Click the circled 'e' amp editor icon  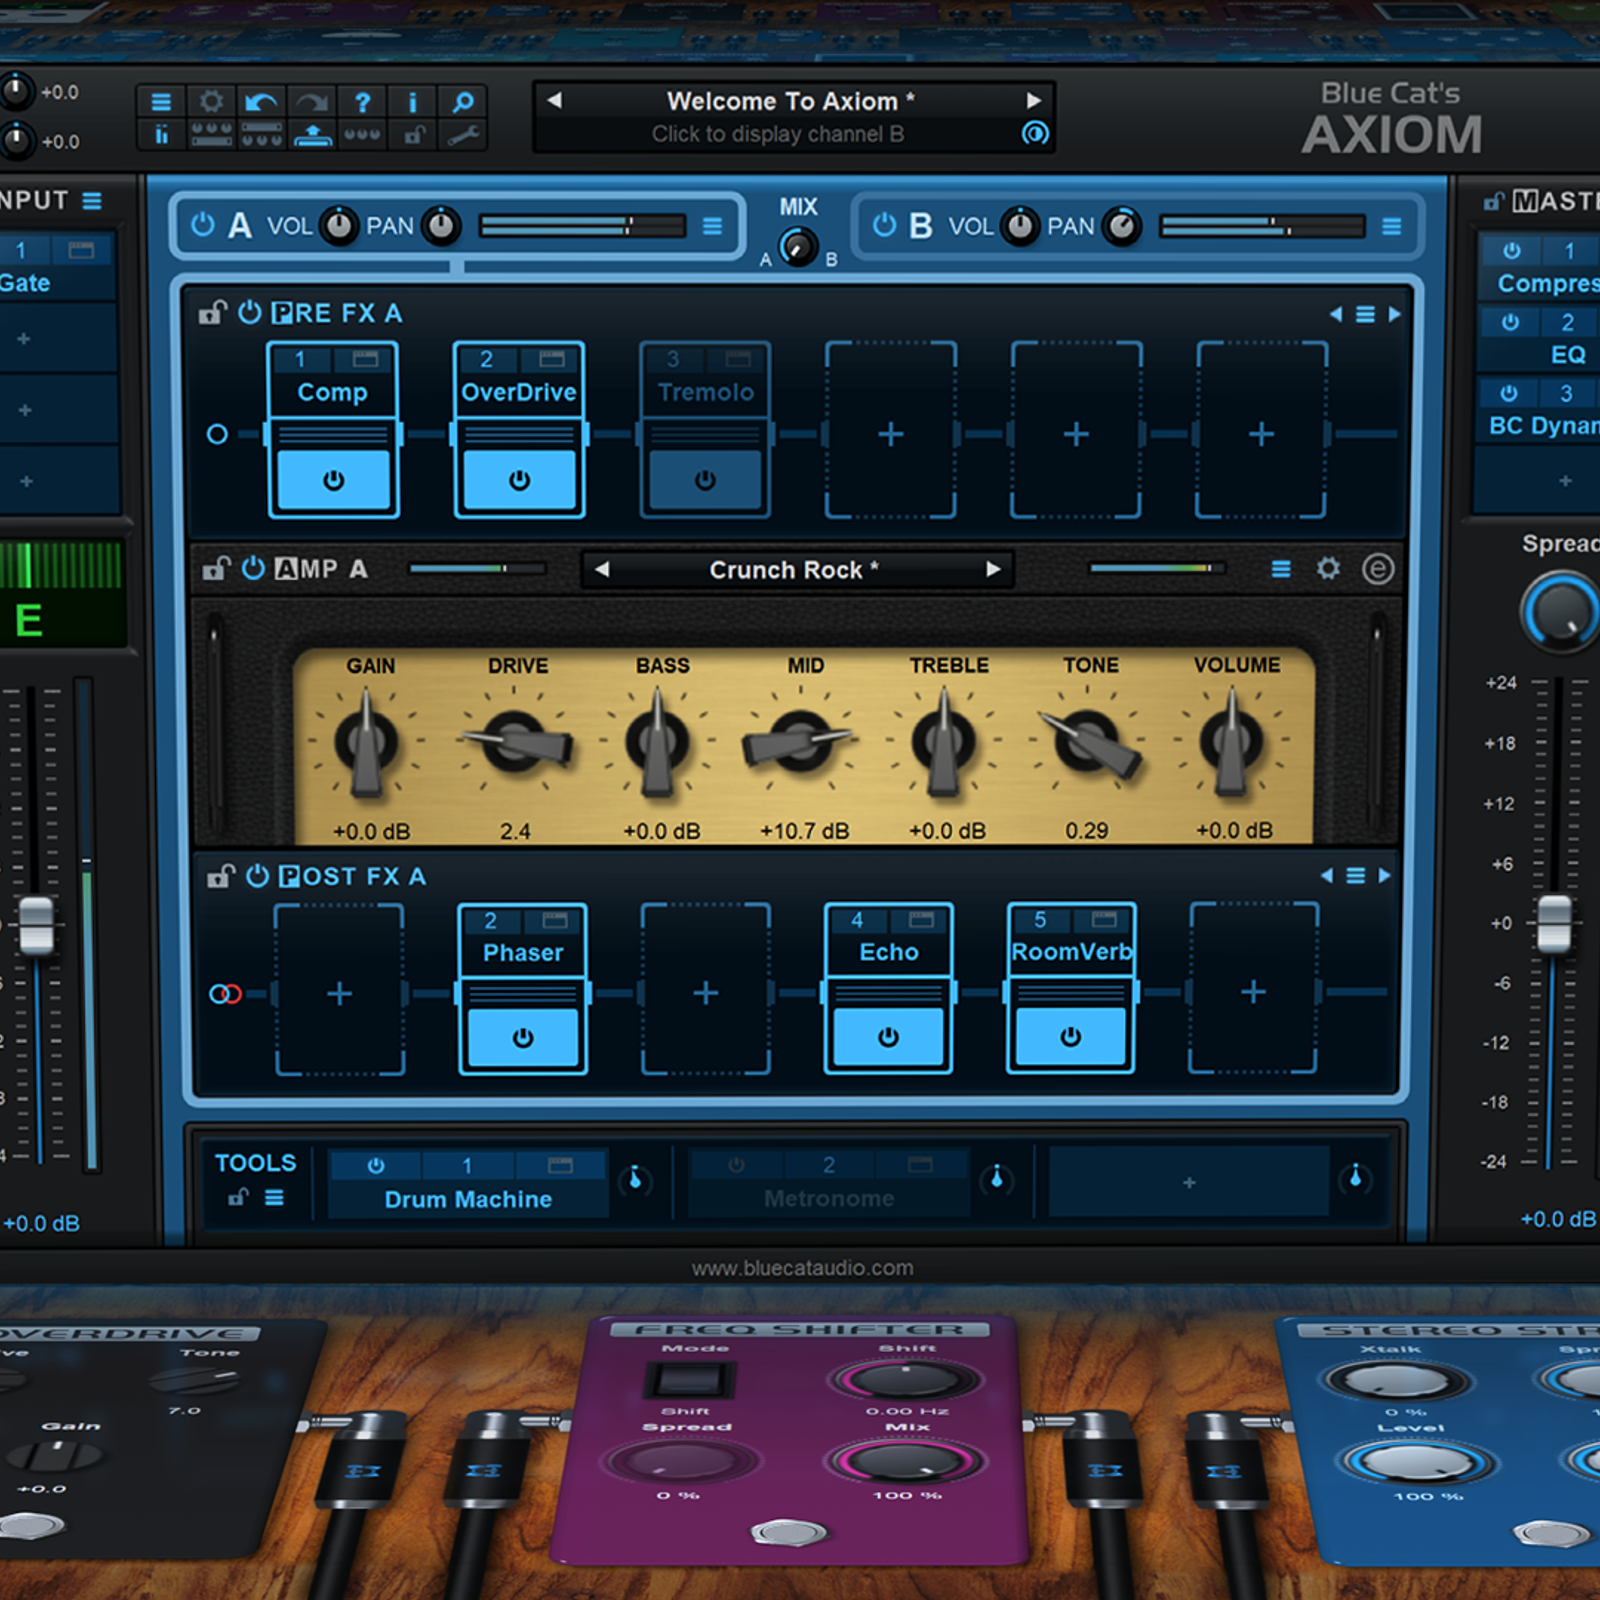tap(1378, 569)
